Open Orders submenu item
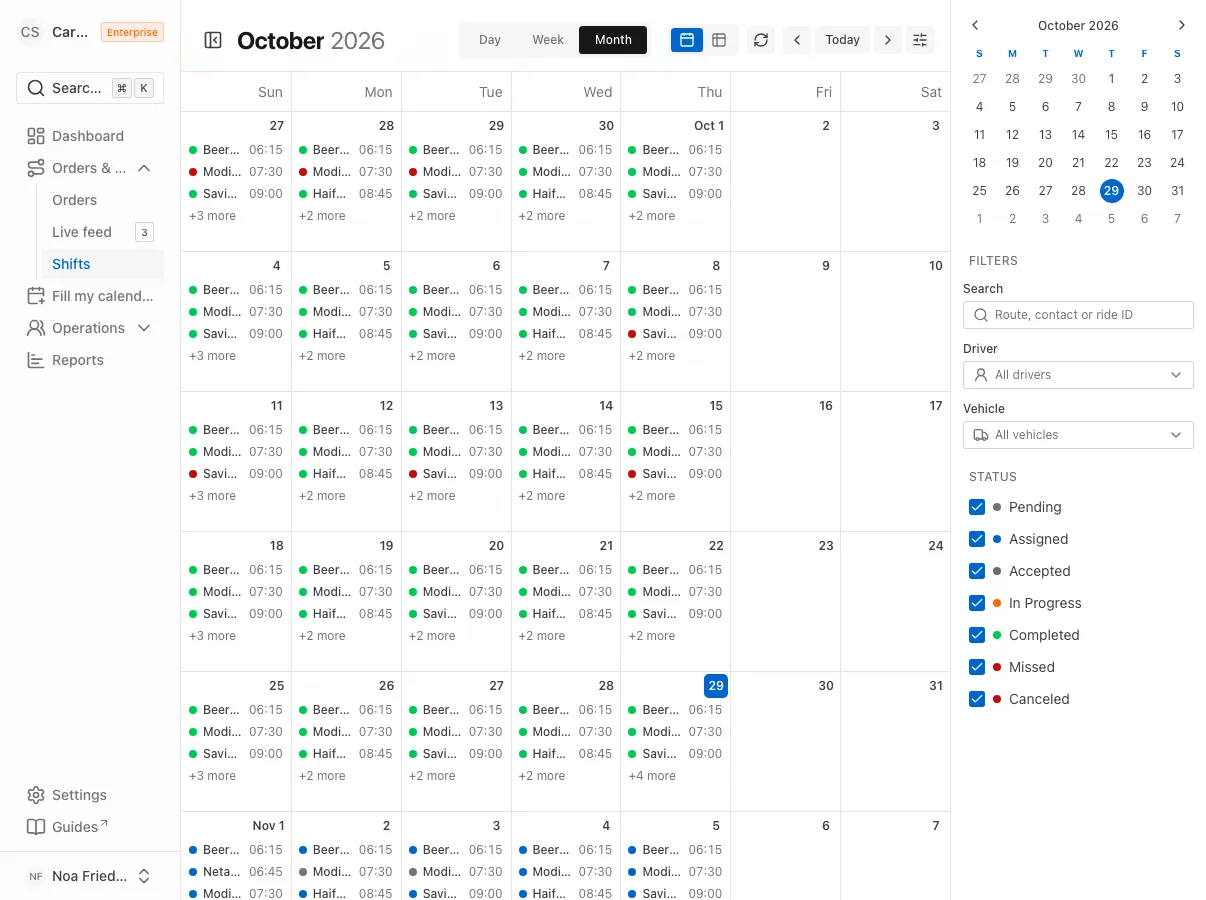1206x900 pixels. click(x=103, y=200)
